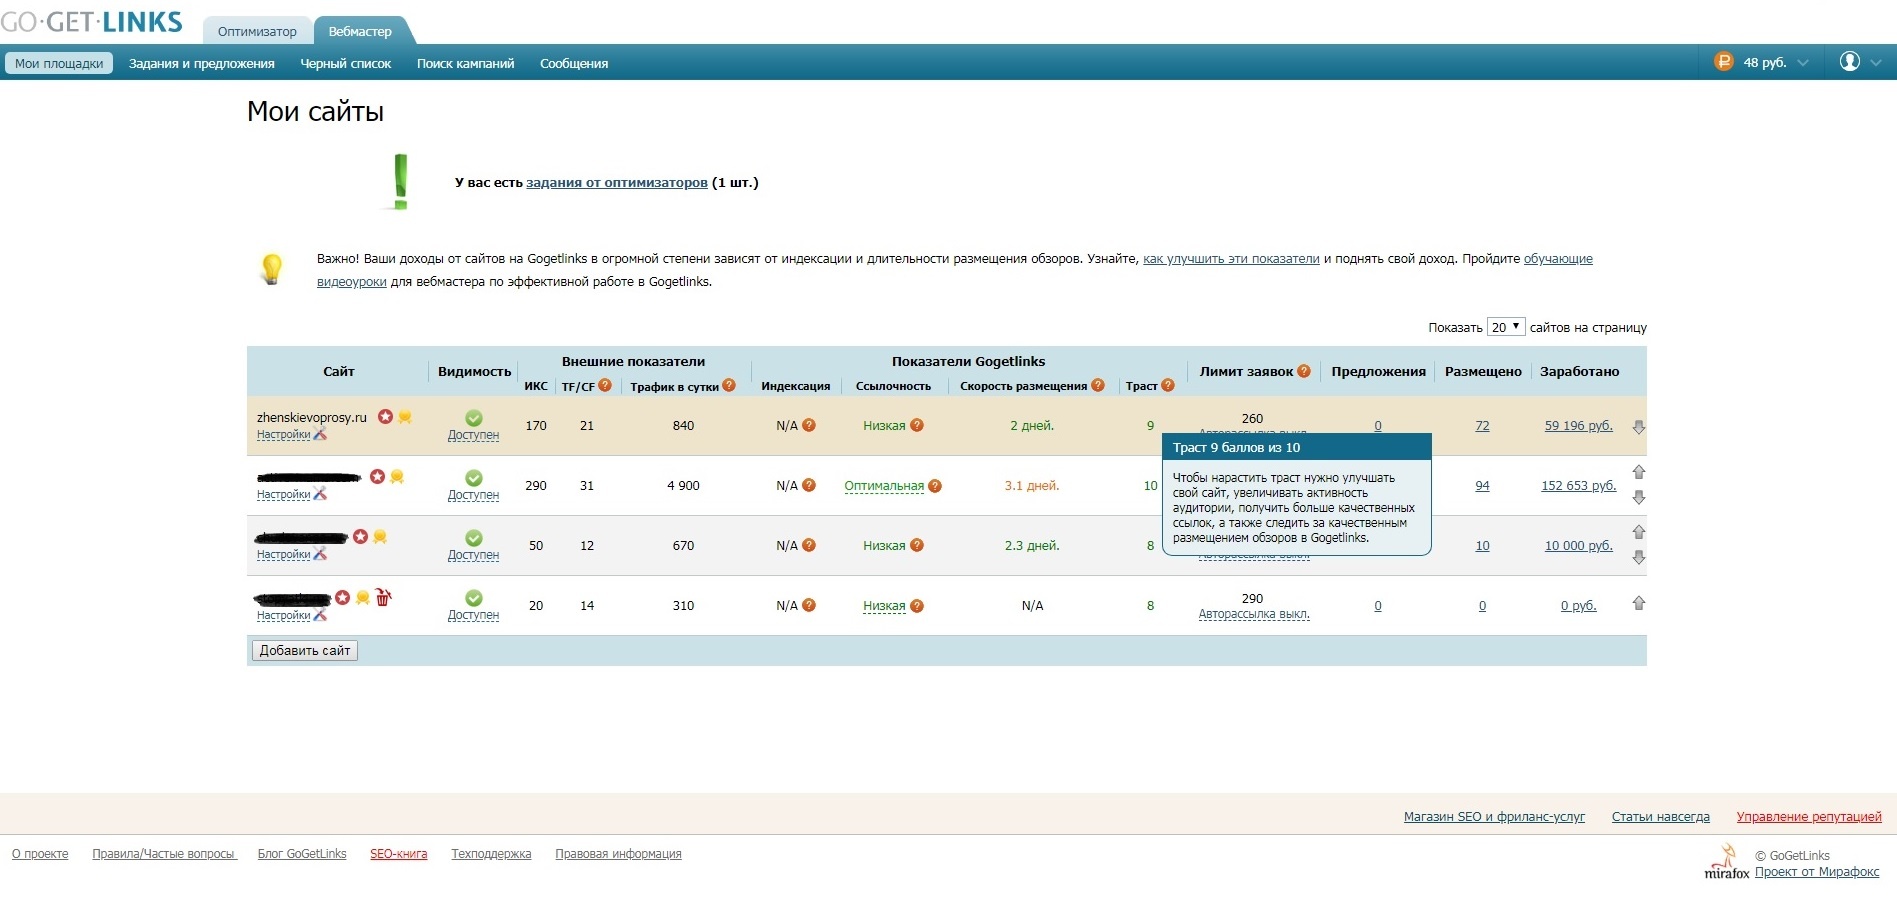Click the help icon beside Трафик в сутки
The height and width of the screenshot is (905, 1897).
pos(729,386)
